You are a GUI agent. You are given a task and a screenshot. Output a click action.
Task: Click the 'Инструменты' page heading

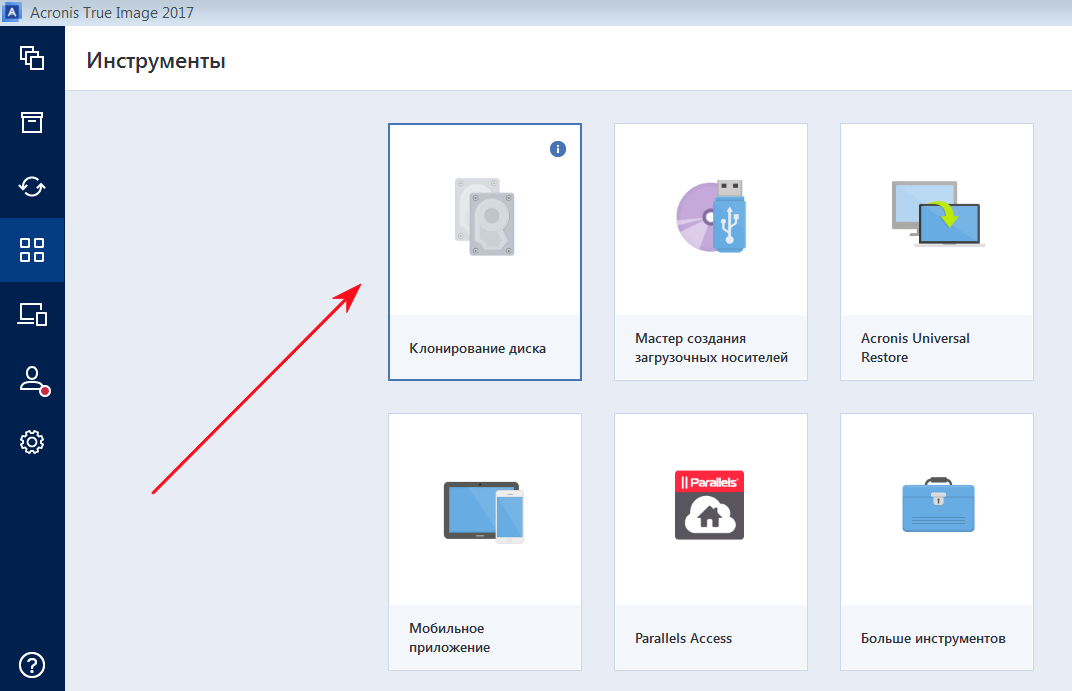156,61
